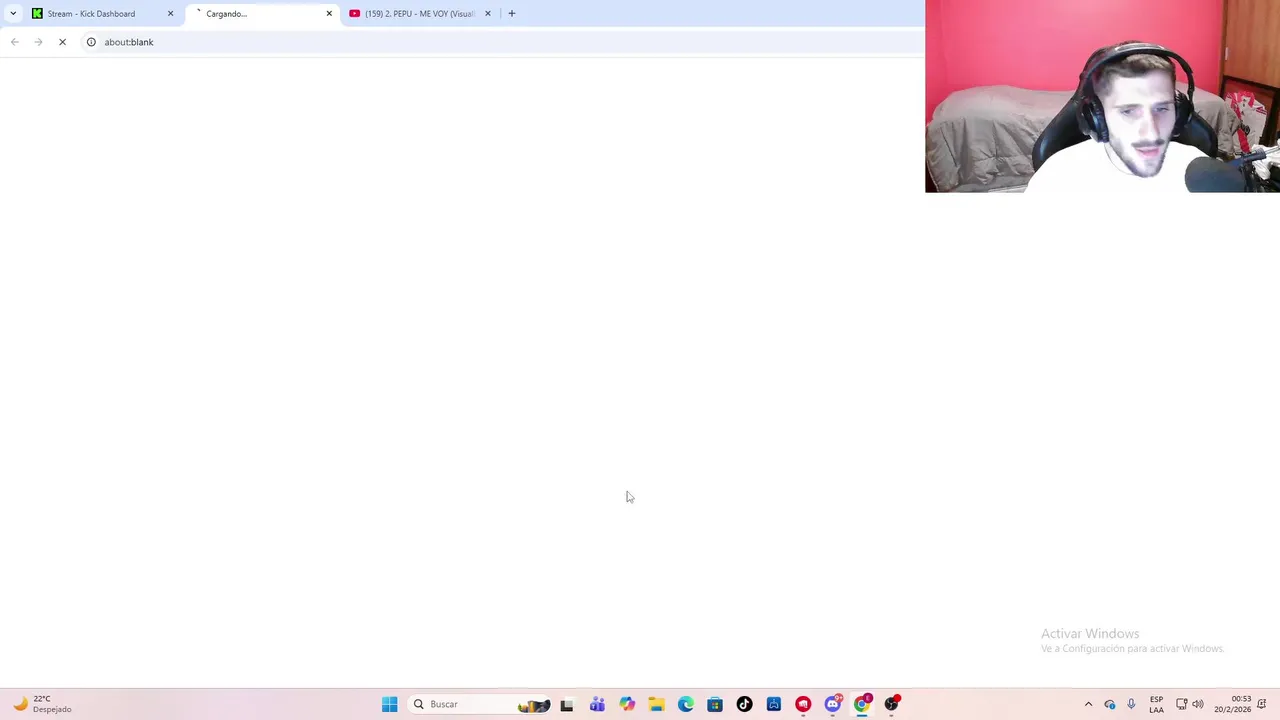Open the volume speaker tray icon
Image resolution: width=1280 pixels, height=720 pixels.
point(1198,704)
